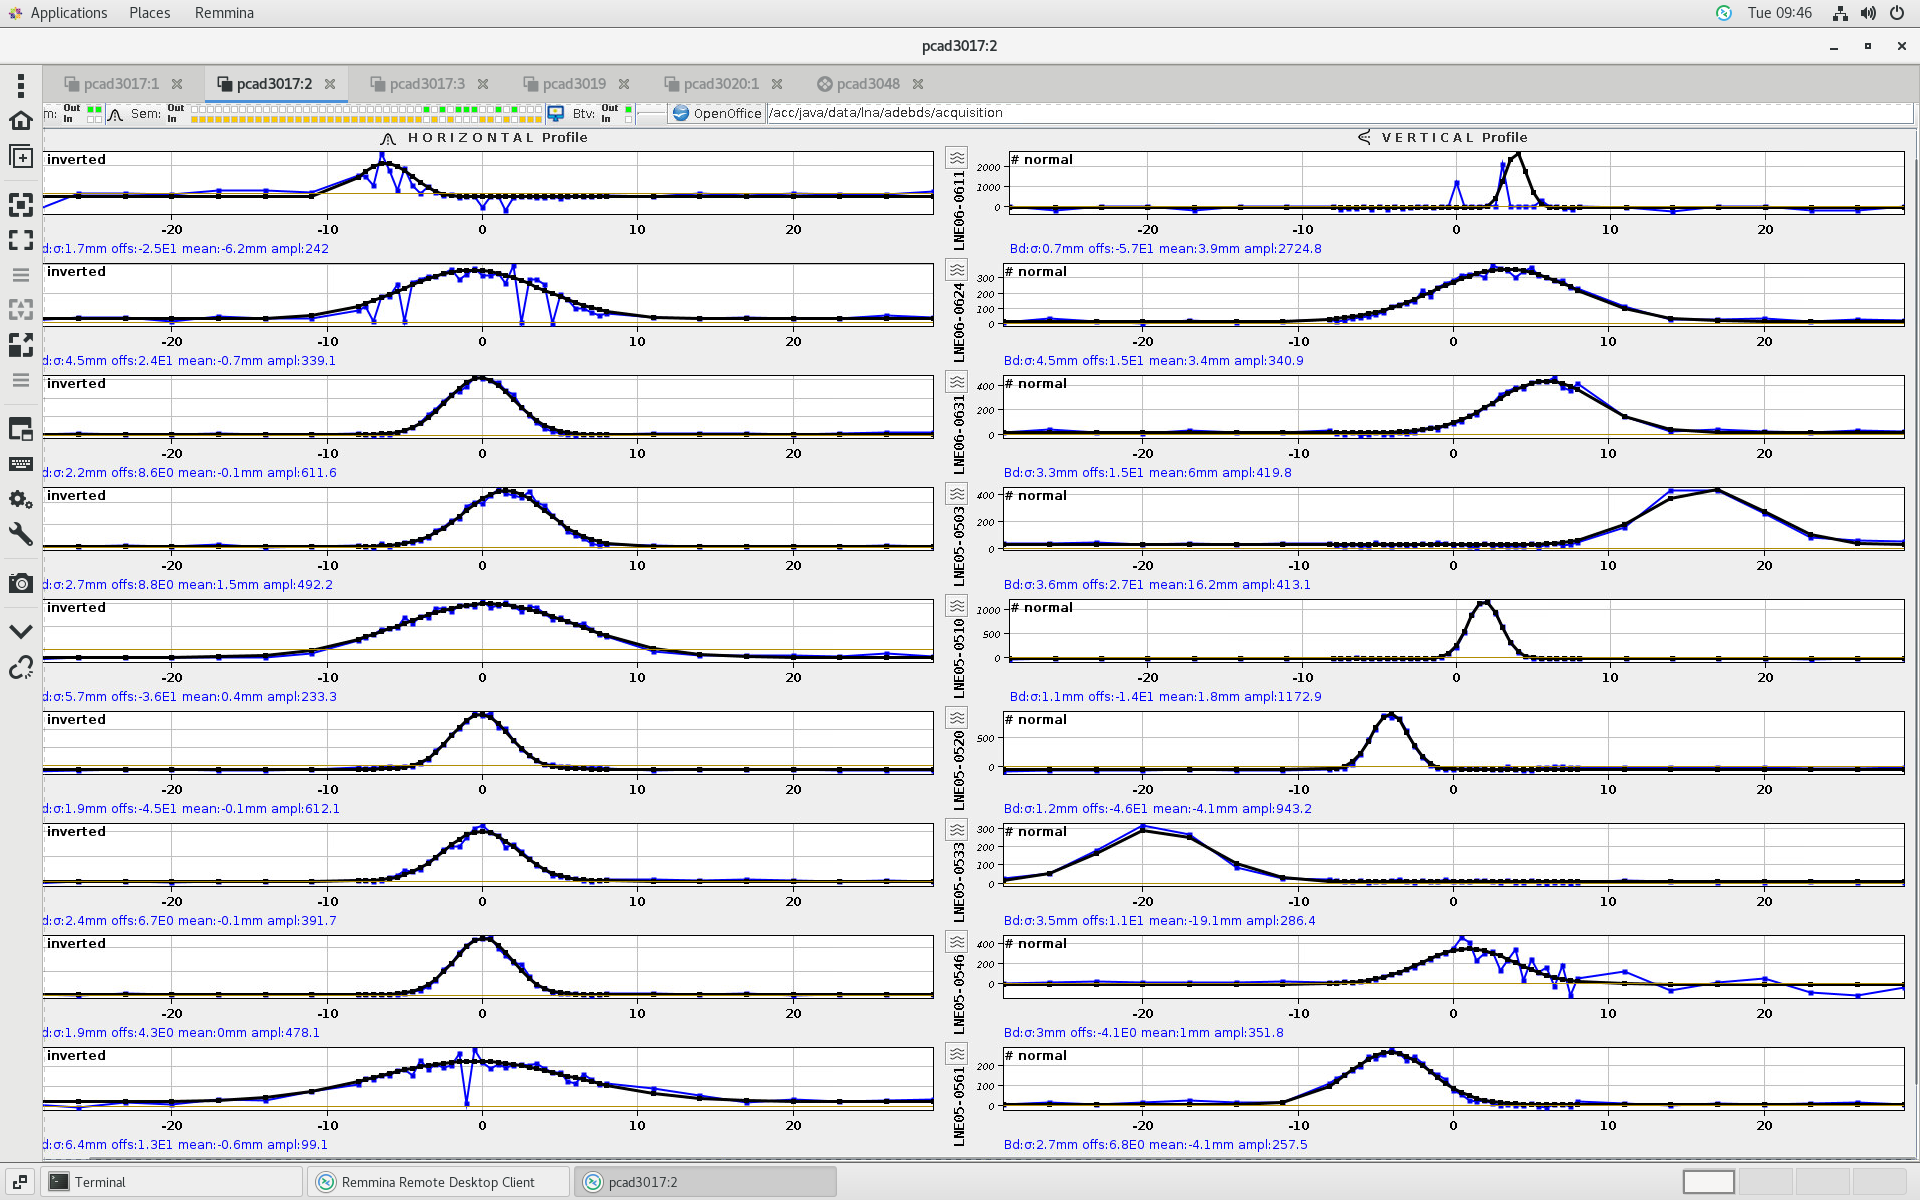This screenshot has width=1920, height=1200.
Task: Toggle fullscreen mode icon in sidebar
Action: tap(20, 240)
